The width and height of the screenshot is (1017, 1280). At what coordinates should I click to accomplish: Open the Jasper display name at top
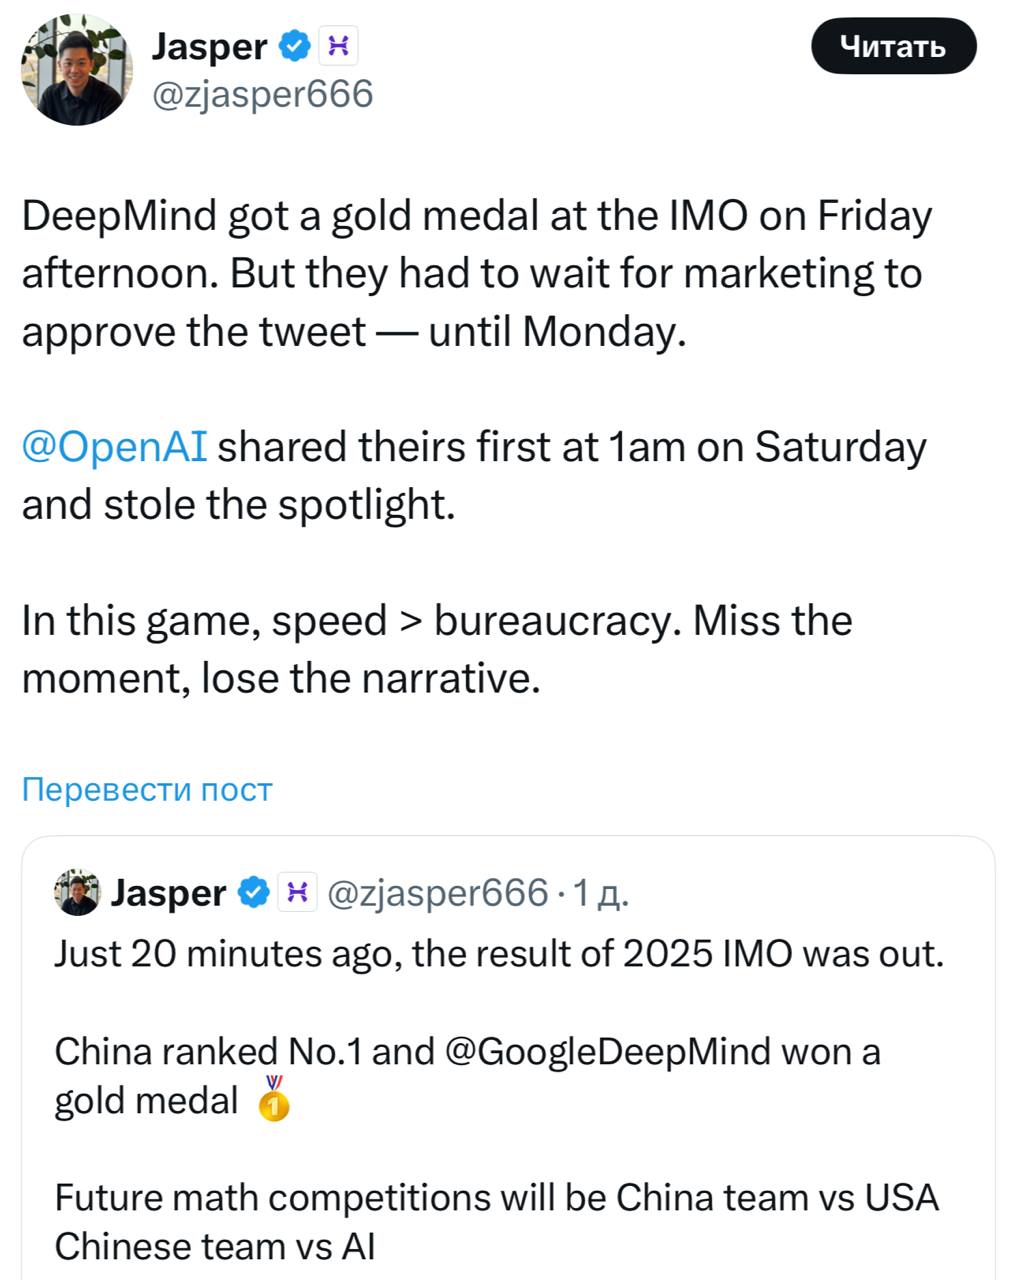209,45
